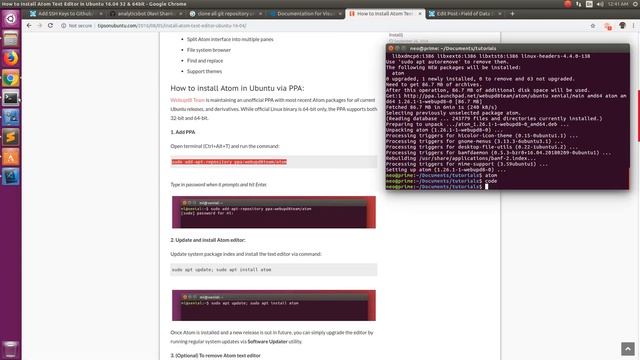Image resolution: width=640 pixels, height=360 pixels.
Task: Close the How to Install Atom tab
Action: tap(420, 13)
